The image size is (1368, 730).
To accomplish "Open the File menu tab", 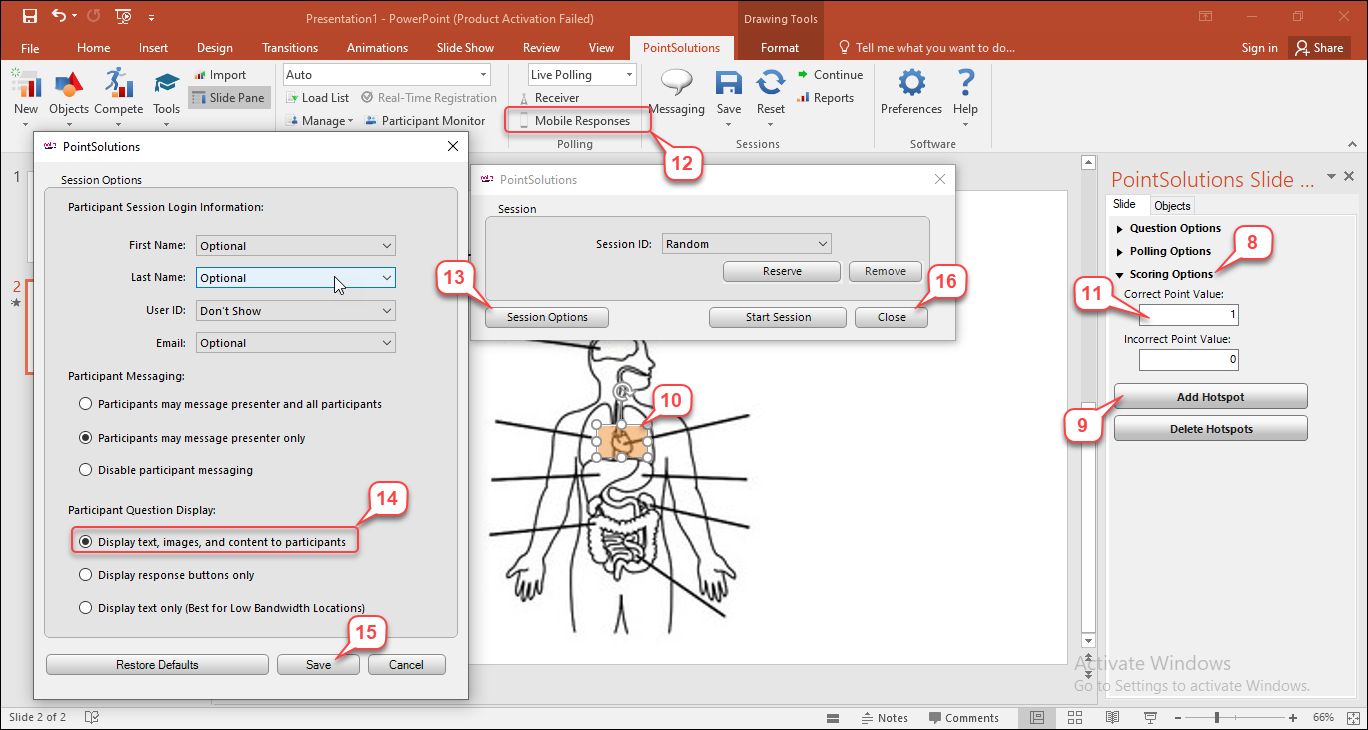I will tap(30, 48).
